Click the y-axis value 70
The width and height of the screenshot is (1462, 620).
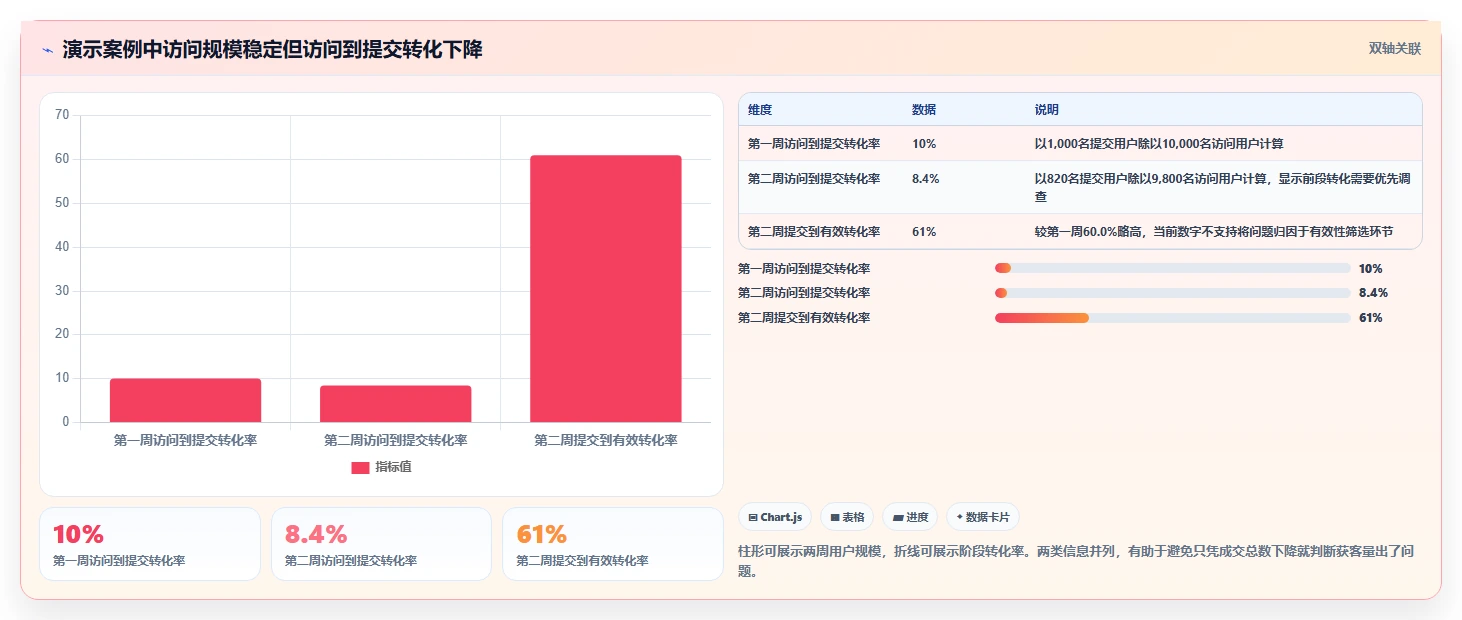click(62, 115)
